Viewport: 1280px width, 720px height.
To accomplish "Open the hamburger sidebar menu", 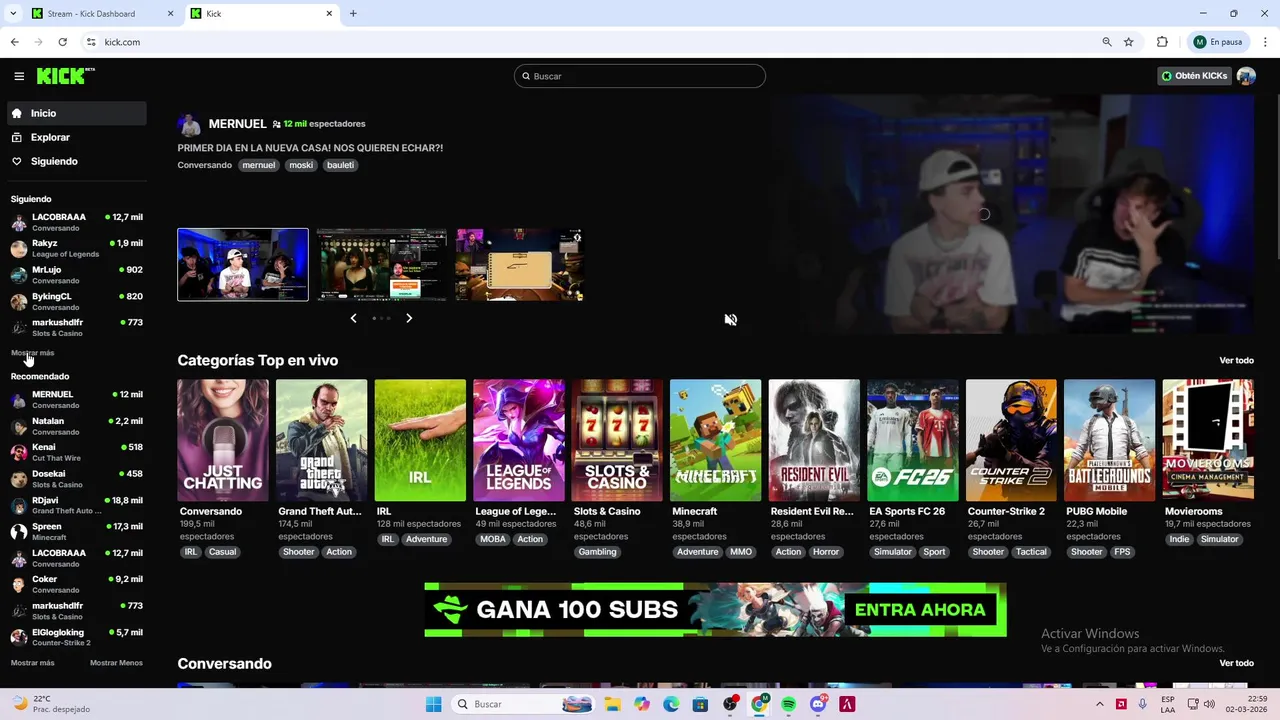I will pyautogui.click(x=19, y=76).
